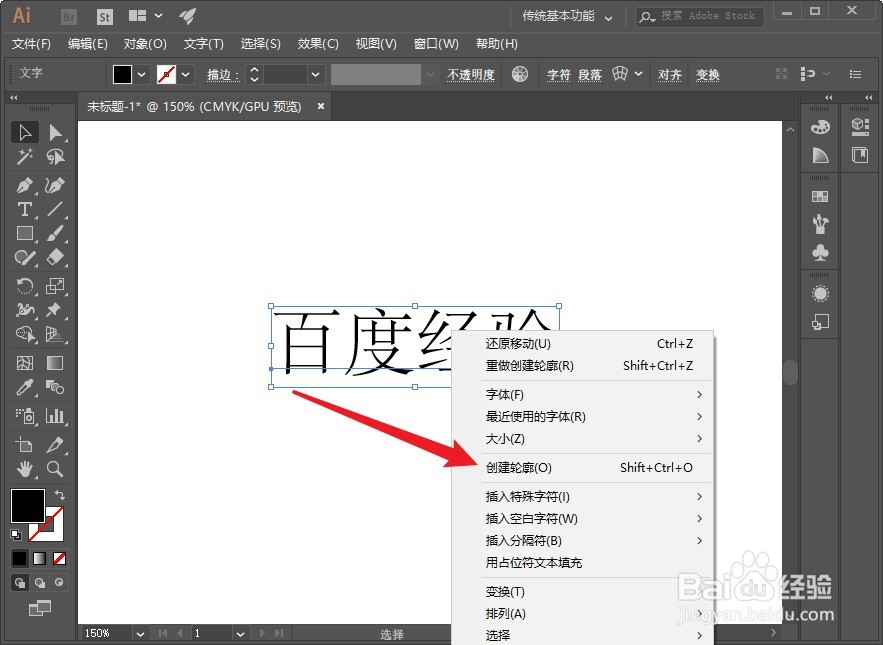
Task: Select the Direct Selection tool
Action: point(55,132)
